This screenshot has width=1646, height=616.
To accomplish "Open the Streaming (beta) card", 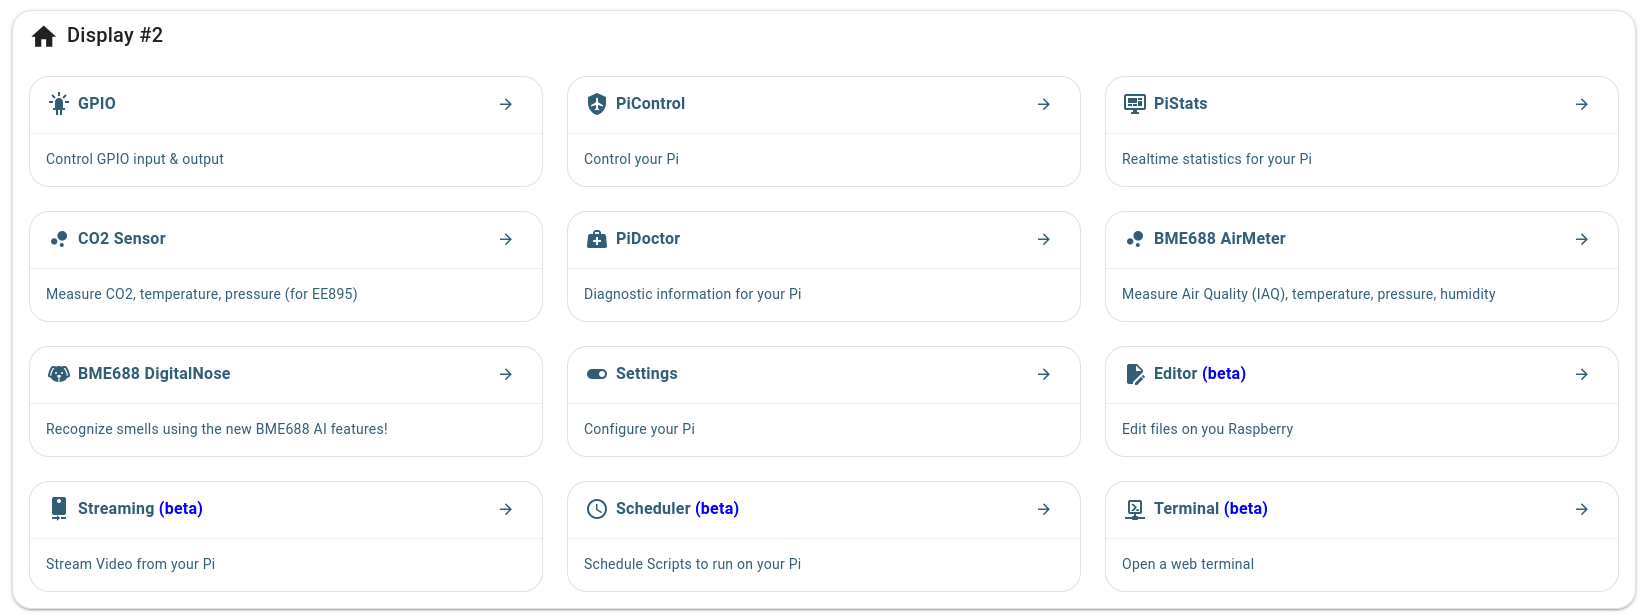I will (x=506, y=509).
